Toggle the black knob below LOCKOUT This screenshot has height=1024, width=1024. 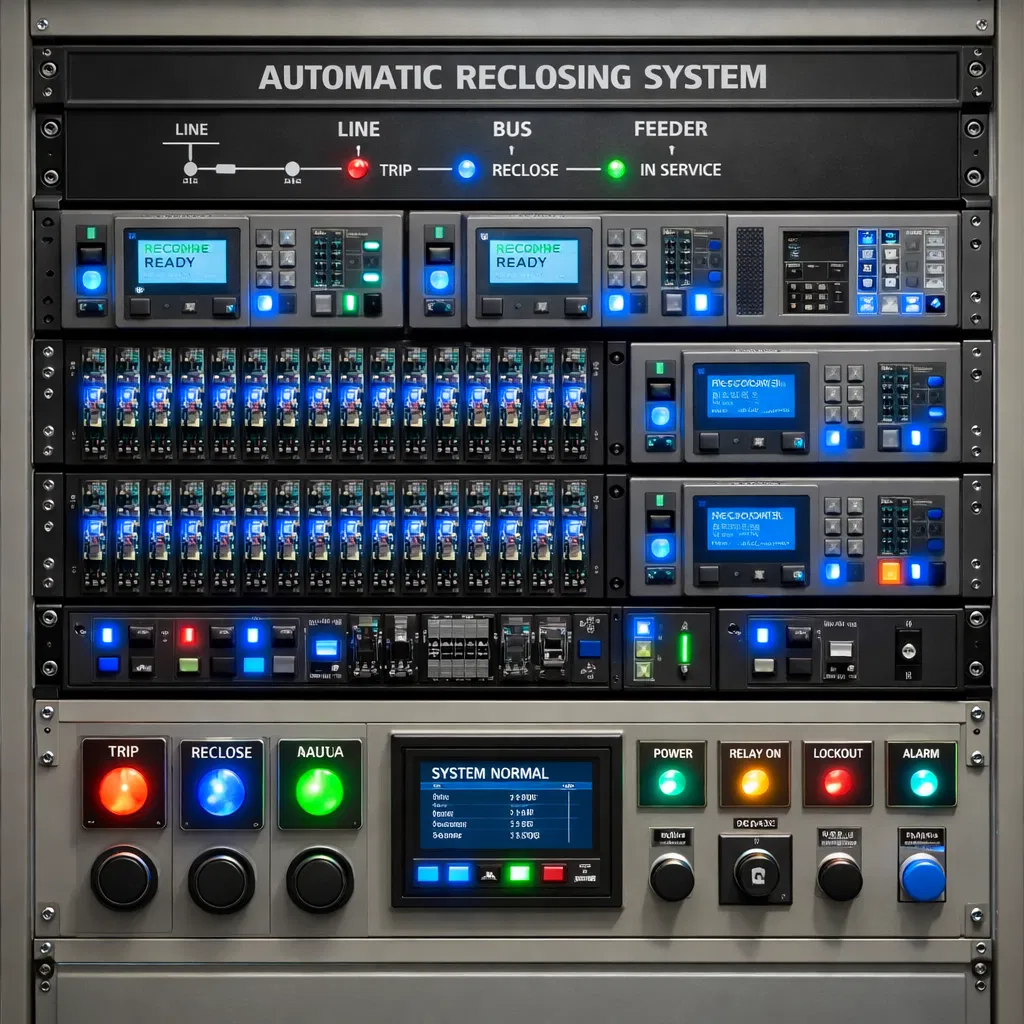pos(839,877)
